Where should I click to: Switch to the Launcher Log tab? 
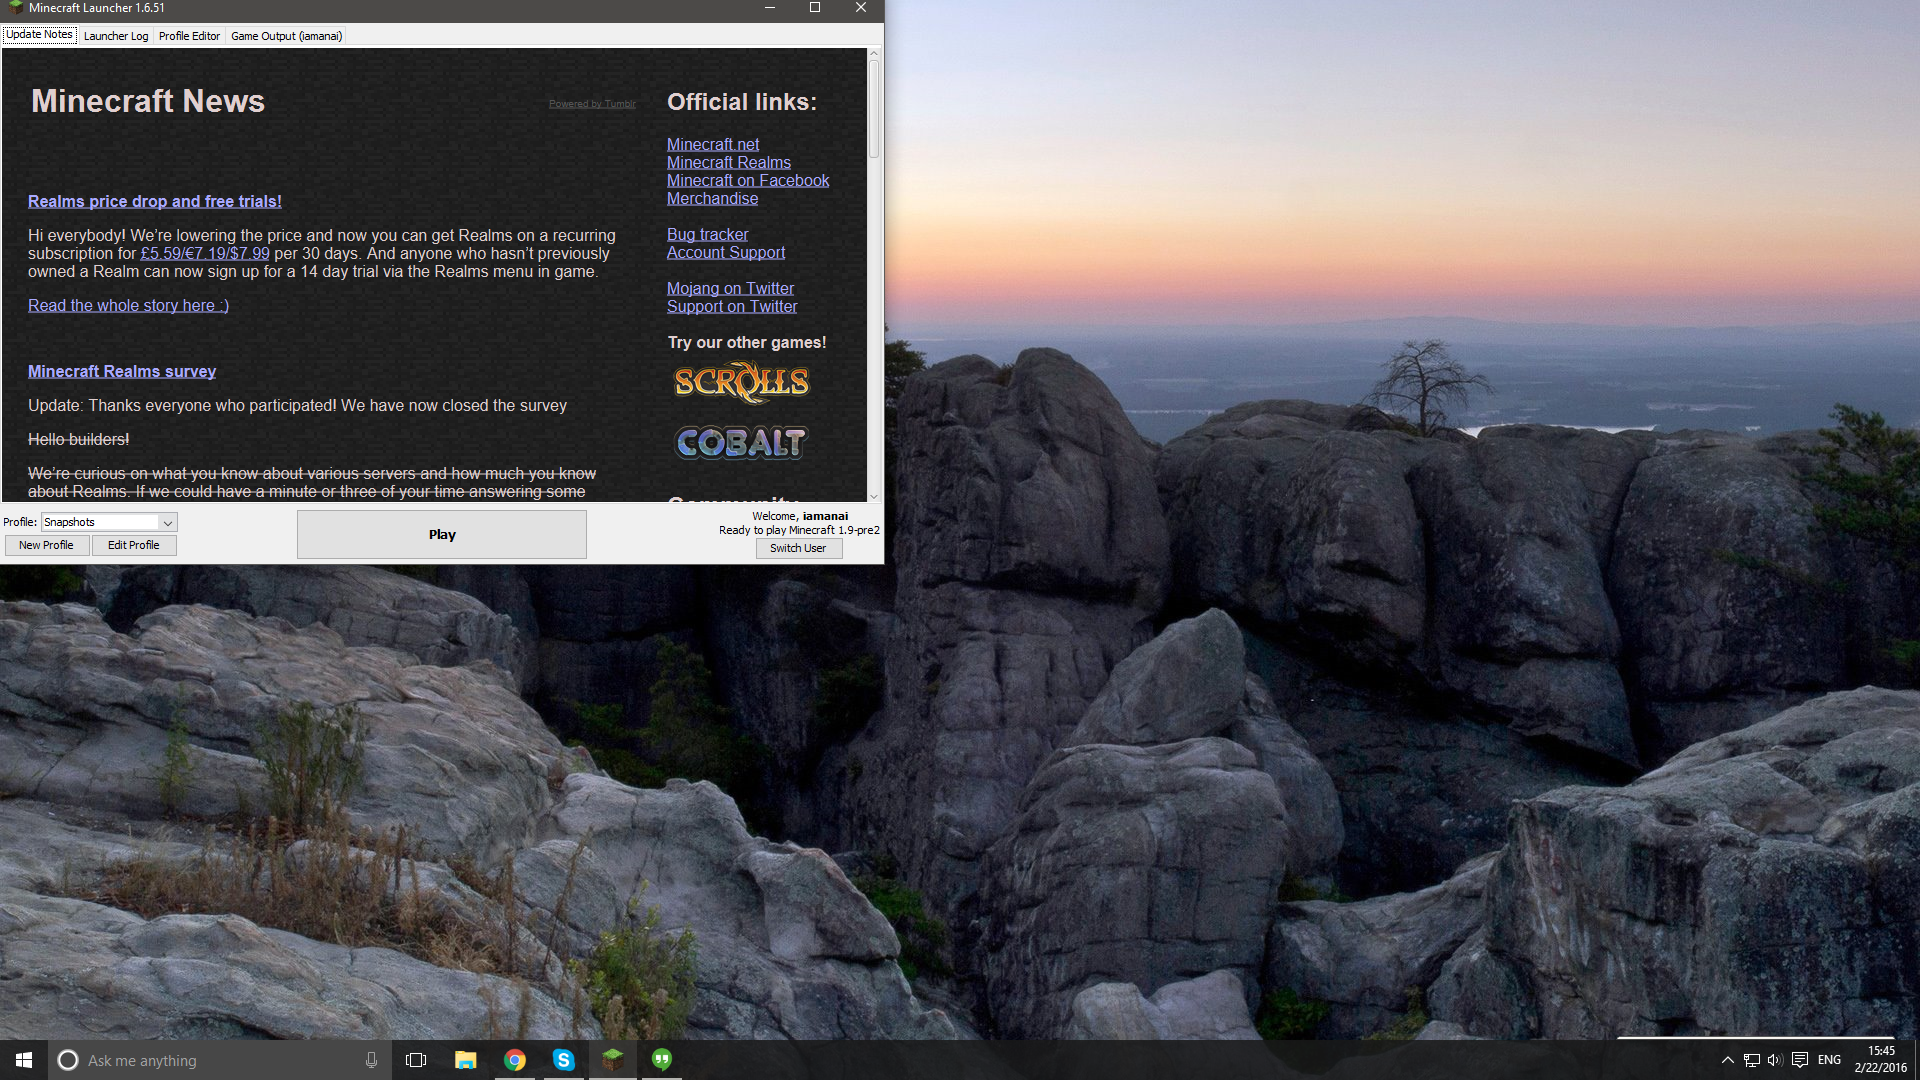coord(116,36)
